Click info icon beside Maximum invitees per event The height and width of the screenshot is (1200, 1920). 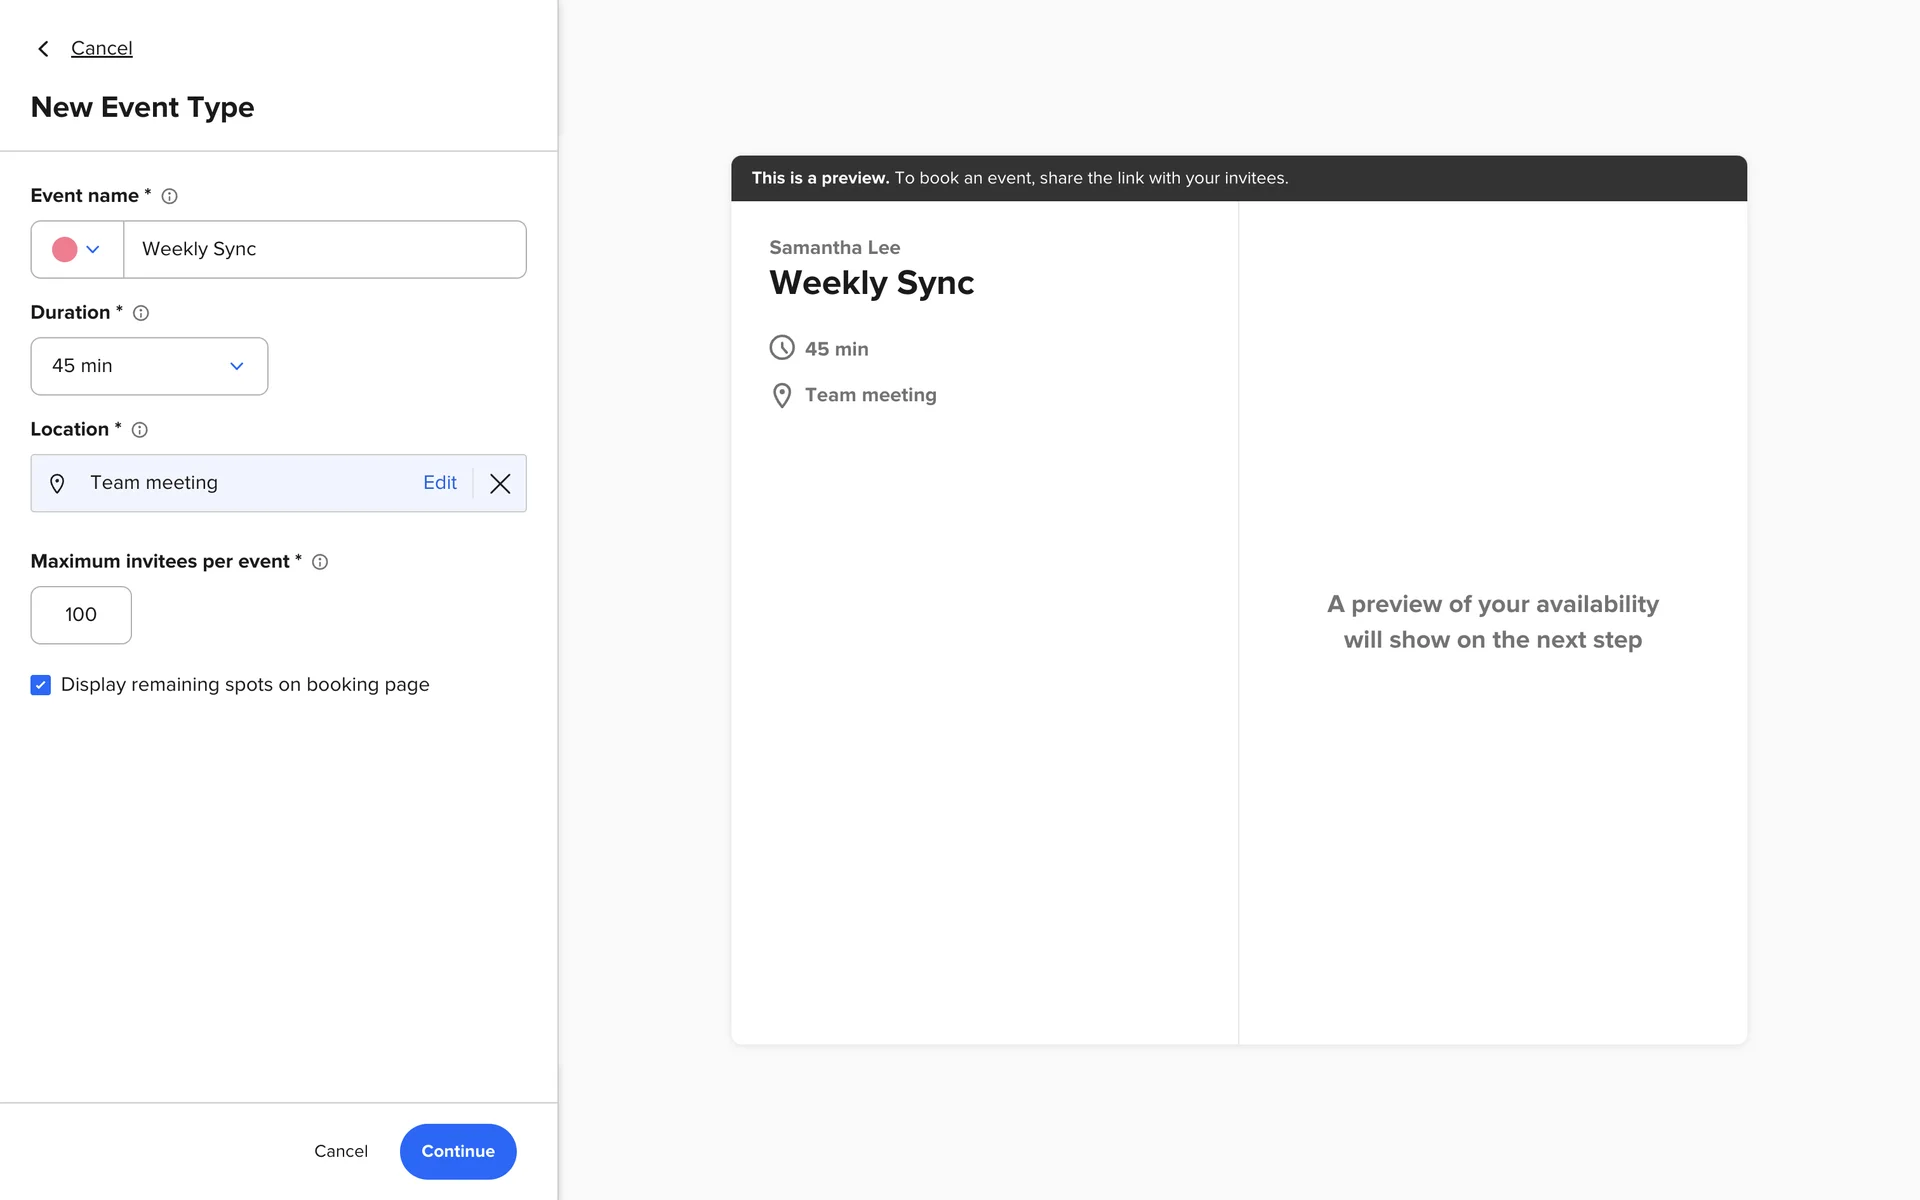(x=320, y=562)
